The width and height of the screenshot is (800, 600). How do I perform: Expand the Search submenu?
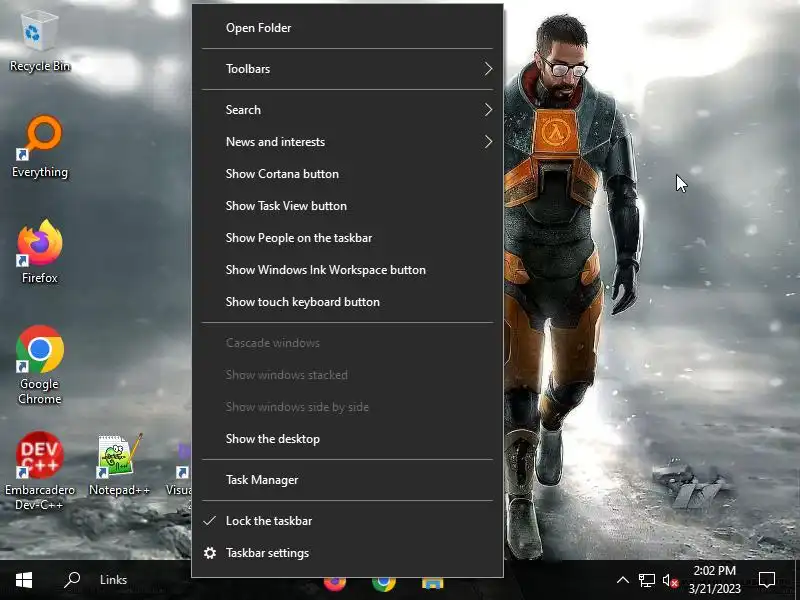[347, 110]
